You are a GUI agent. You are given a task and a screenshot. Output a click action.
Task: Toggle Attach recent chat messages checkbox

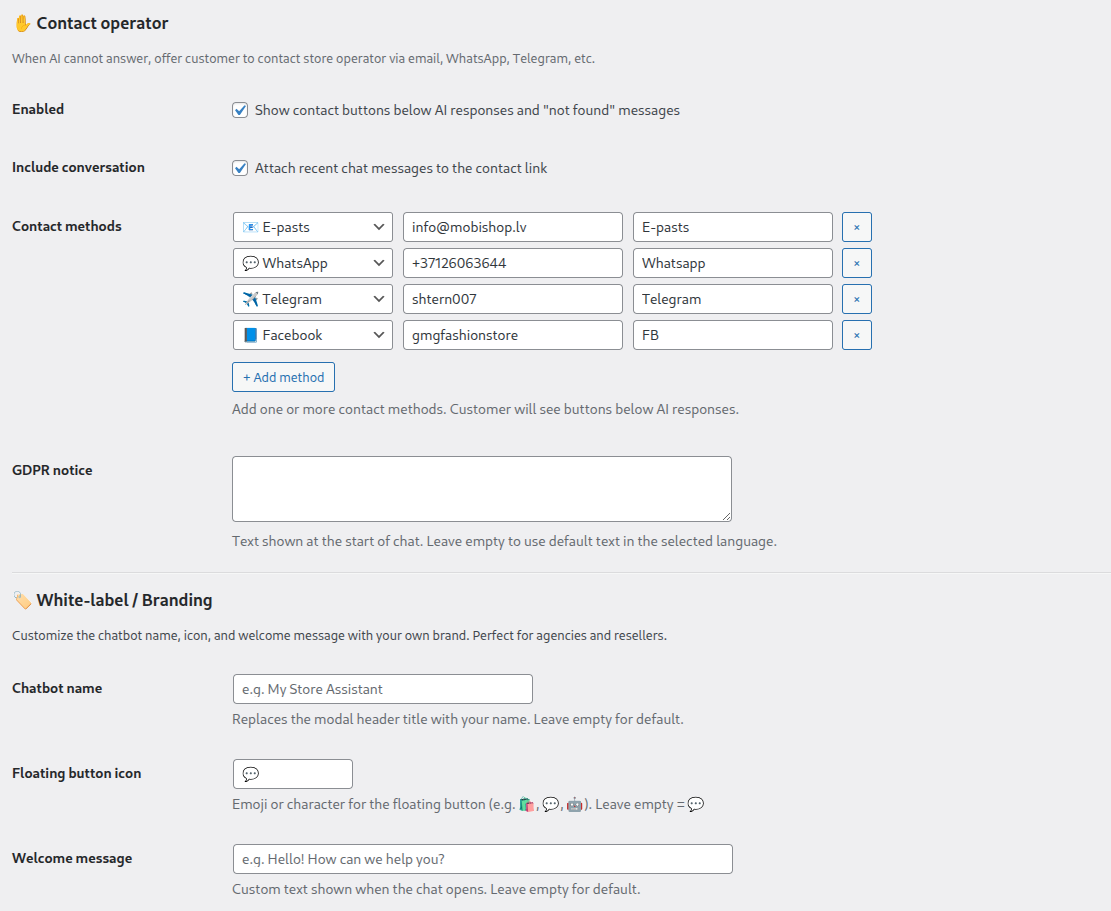point(240,169)
